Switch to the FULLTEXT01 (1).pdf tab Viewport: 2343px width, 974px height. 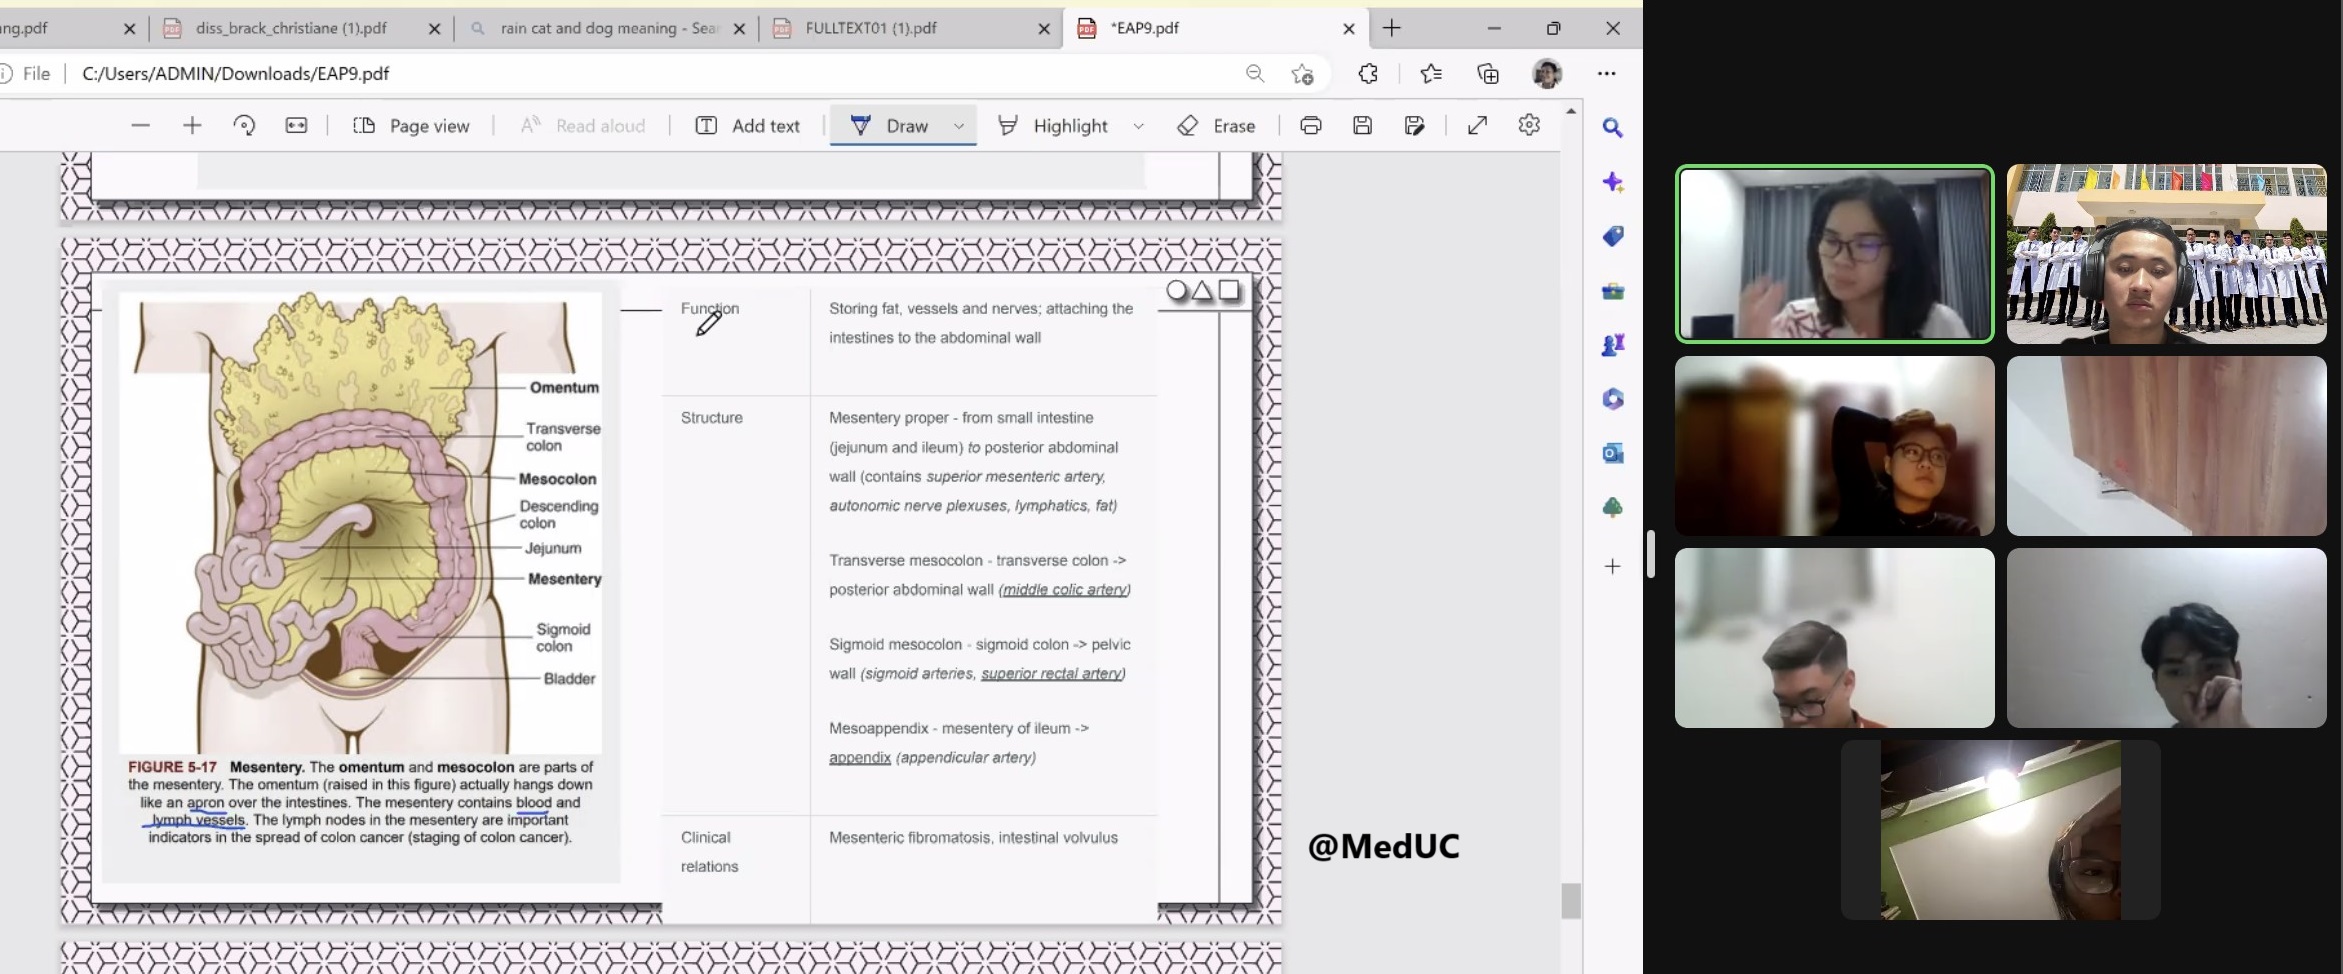pyautogui.click(x=871, y=28)
